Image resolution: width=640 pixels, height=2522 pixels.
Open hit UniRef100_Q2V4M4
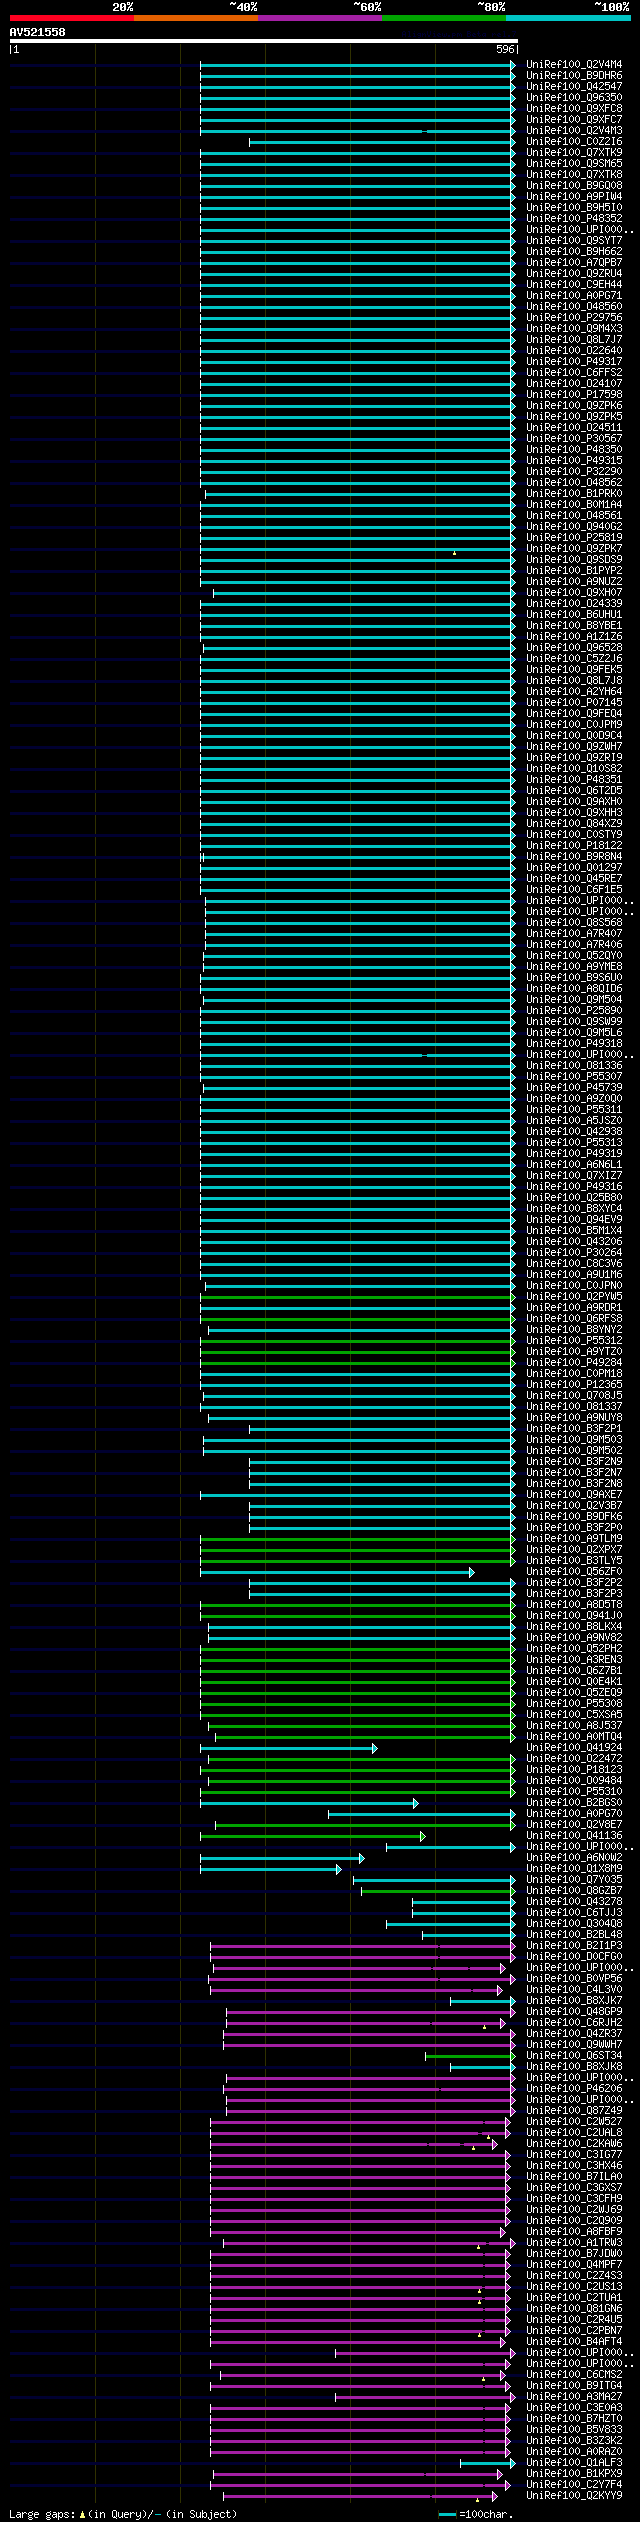pyautogui.click(x=574, y=65)
